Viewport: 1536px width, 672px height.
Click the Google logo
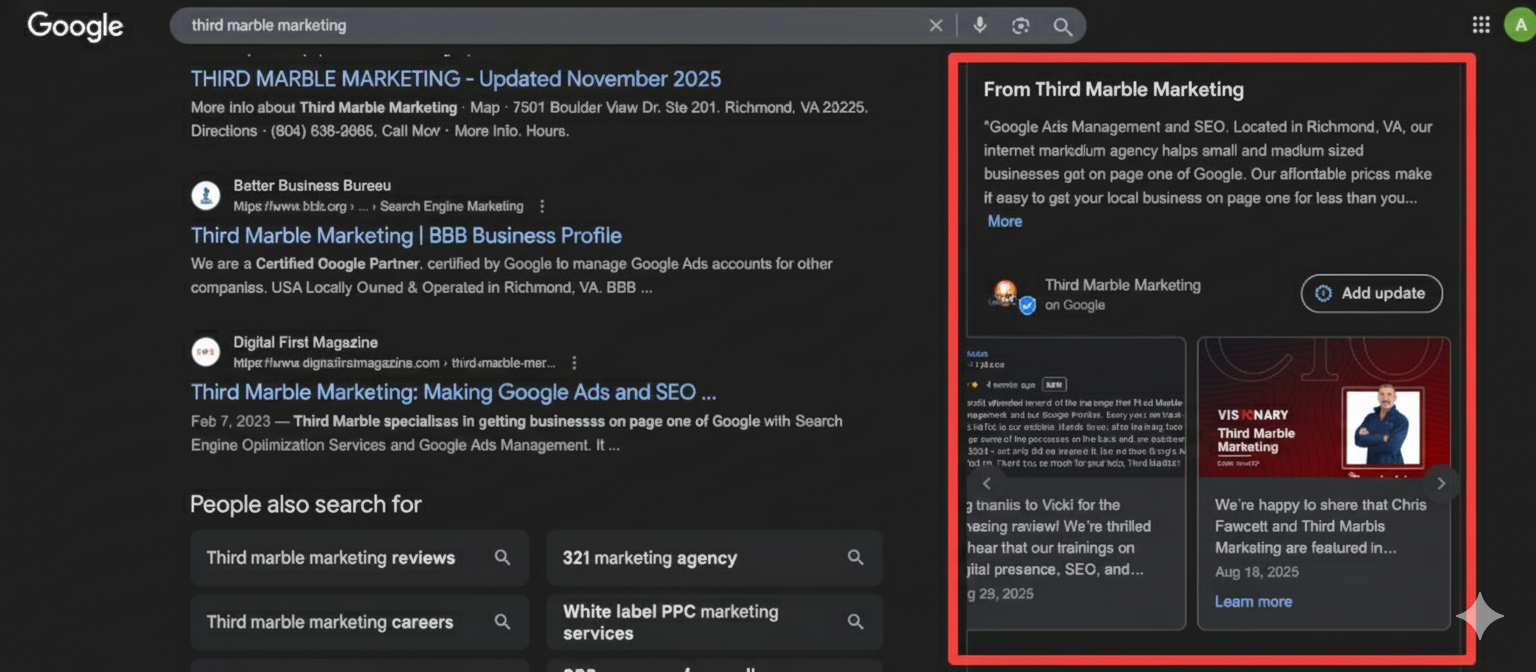75,26
